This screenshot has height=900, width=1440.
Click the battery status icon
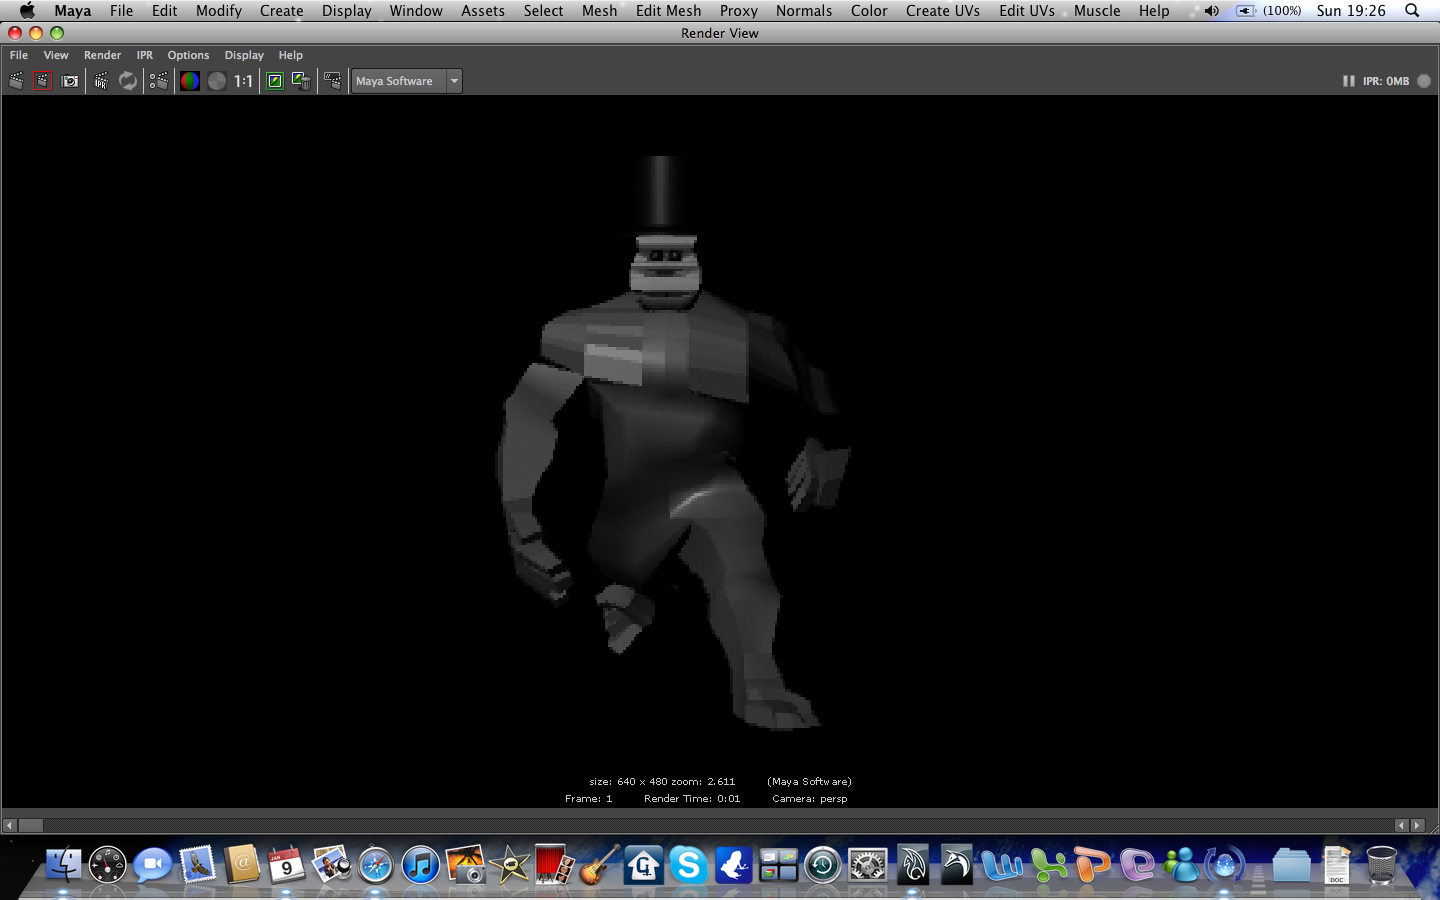(x=1246, y=11)
